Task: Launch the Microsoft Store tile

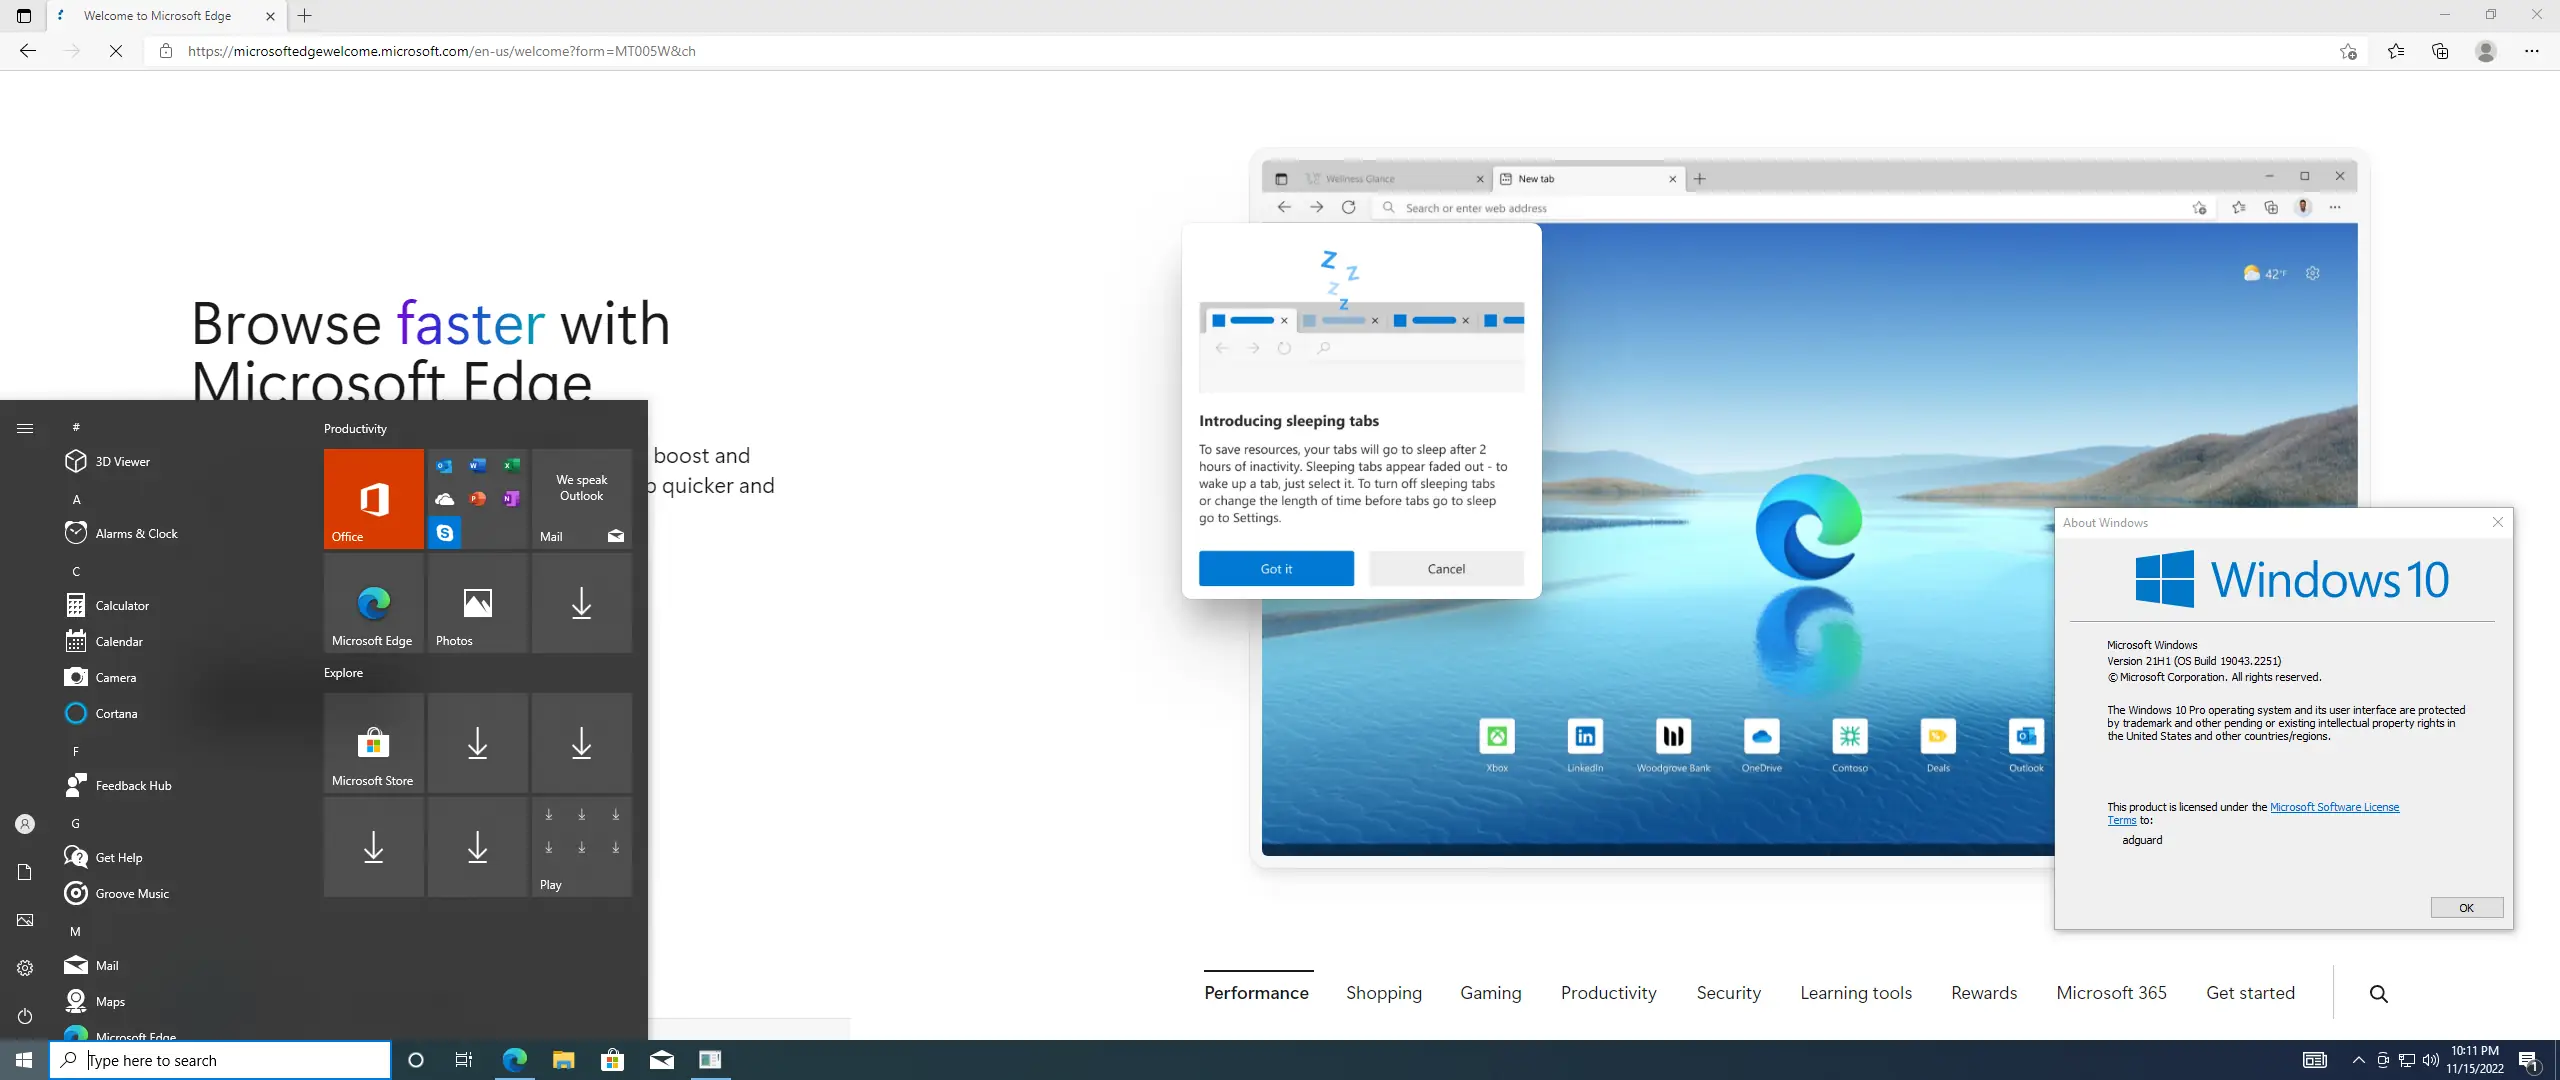Action: point(372,742)
